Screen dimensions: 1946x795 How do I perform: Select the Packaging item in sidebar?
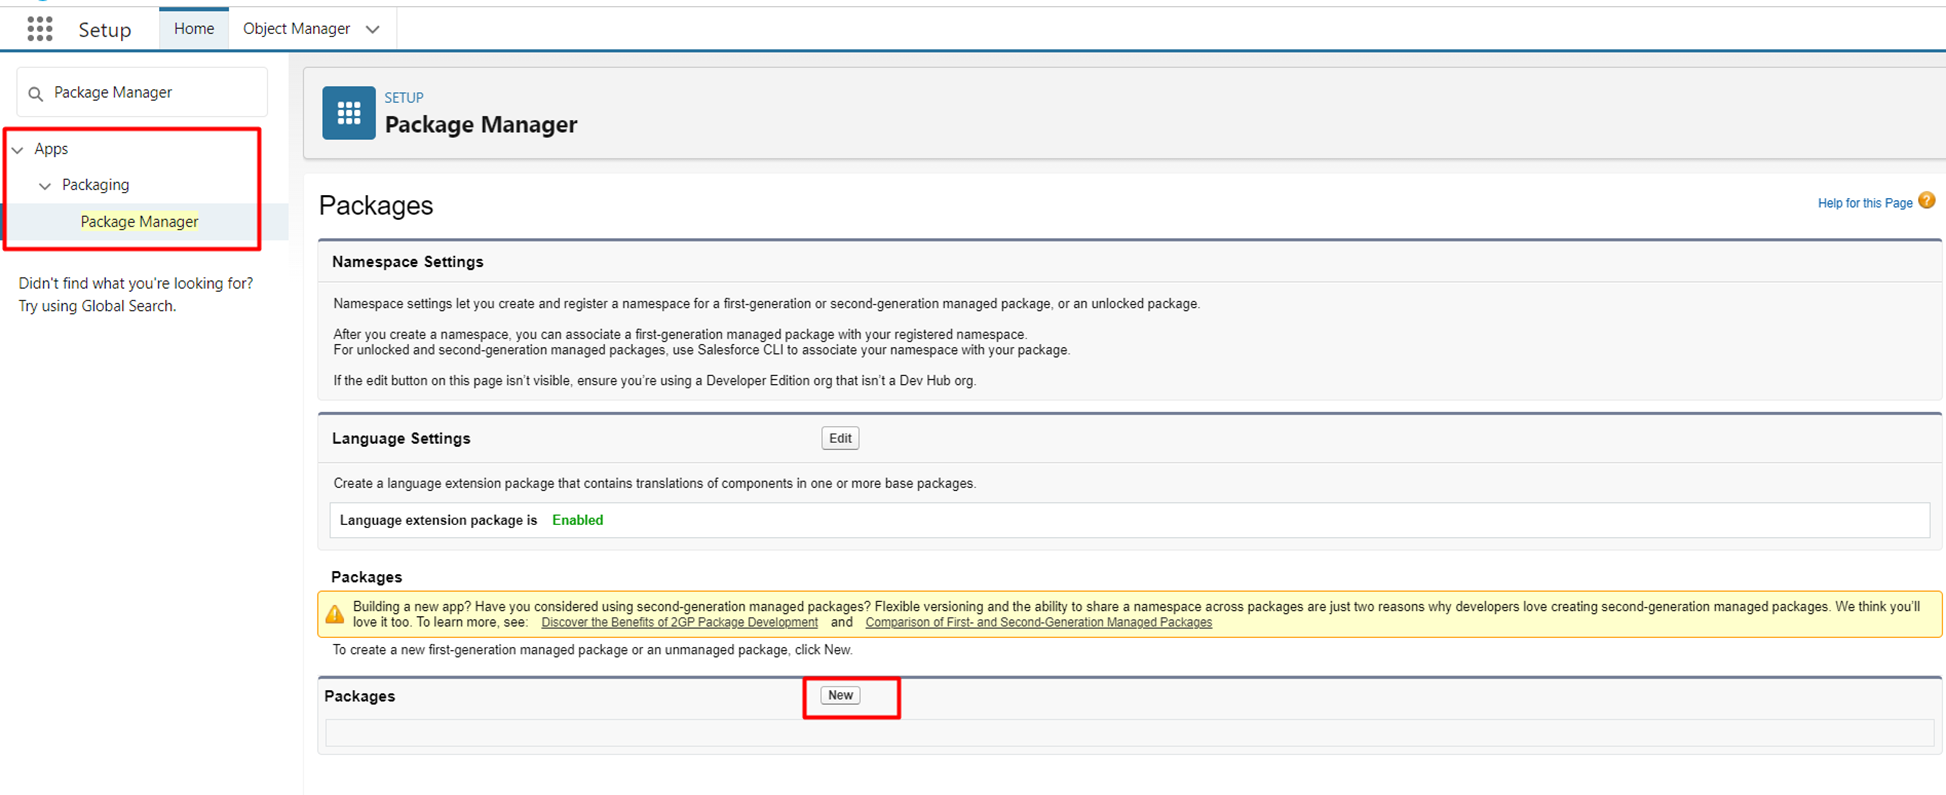95,185
